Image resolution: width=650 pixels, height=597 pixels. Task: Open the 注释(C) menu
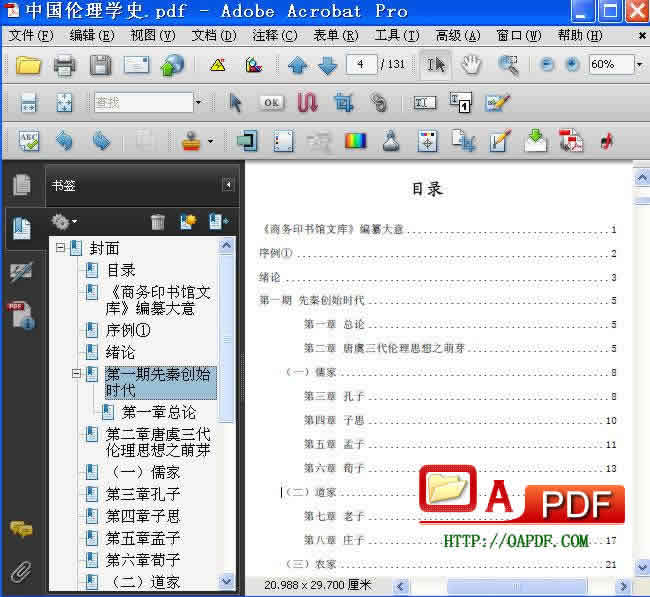tap(274, 36)
